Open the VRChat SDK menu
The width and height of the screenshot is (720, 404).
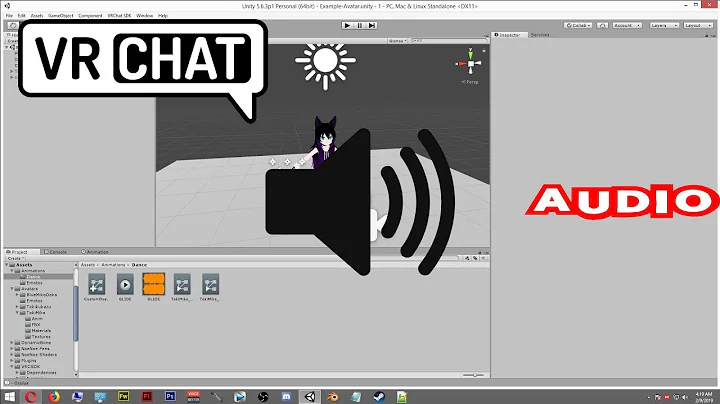point(119,16)
